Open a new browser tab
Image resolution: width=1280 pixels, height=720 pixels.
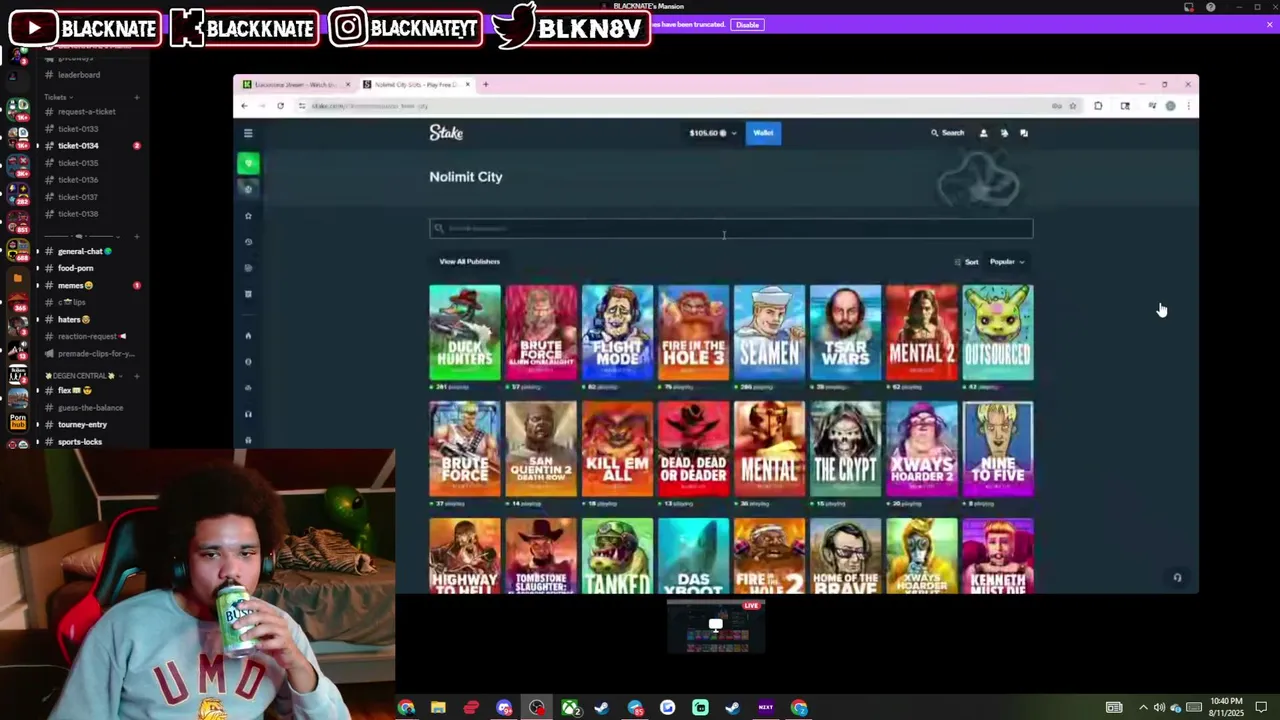coord(486,84)
